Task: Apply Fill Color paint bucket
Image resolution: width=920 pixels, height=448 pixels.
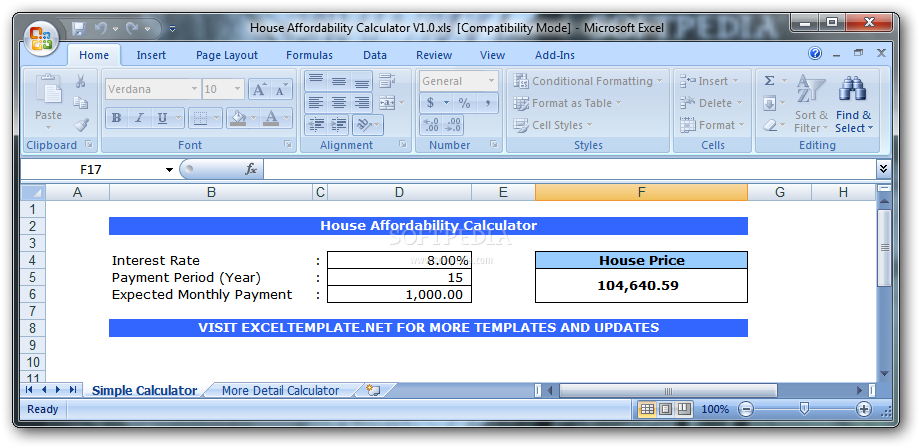Action: [238, 118]
